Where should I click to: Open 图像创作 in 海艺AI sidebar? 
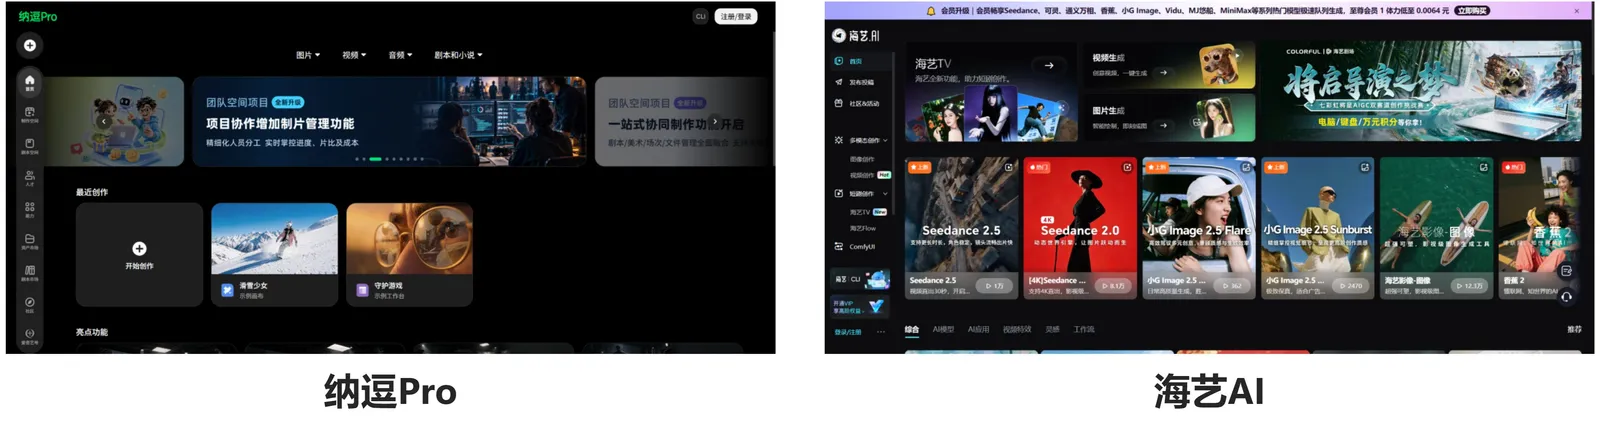click(x=862, y=159)
